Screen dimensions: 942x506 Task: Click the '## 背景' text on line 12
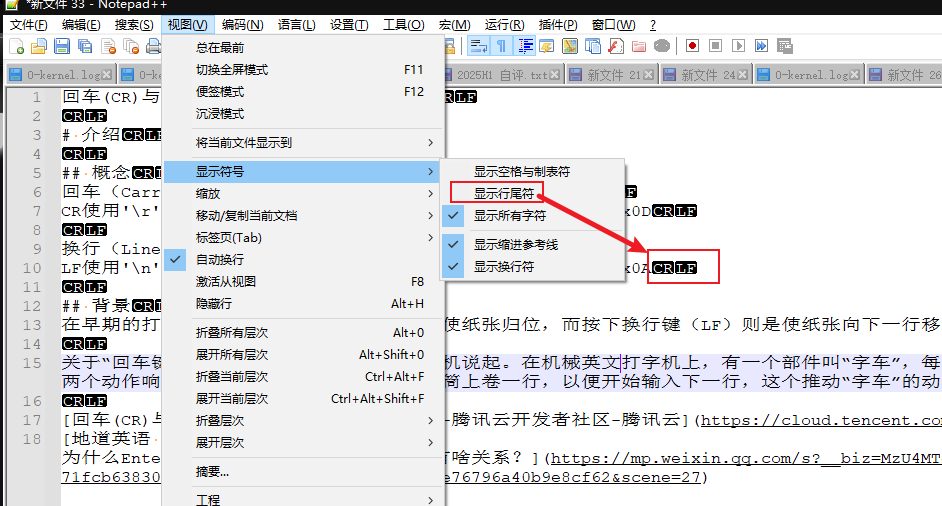(96, 306)
